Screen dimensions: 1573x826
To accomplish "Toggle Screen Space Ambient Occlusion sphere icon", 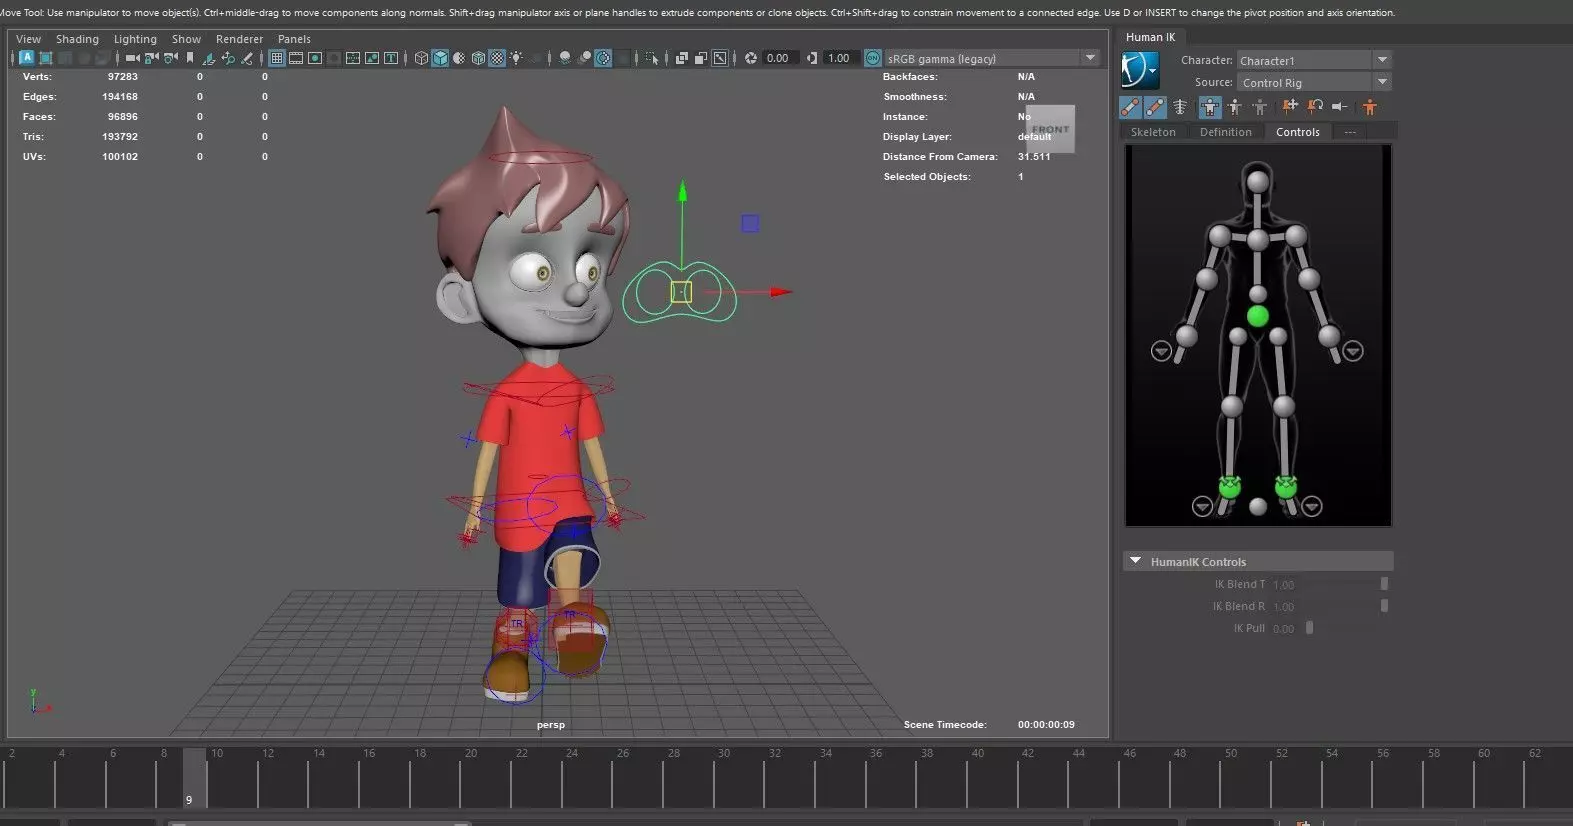I will (x=565, y=58).
